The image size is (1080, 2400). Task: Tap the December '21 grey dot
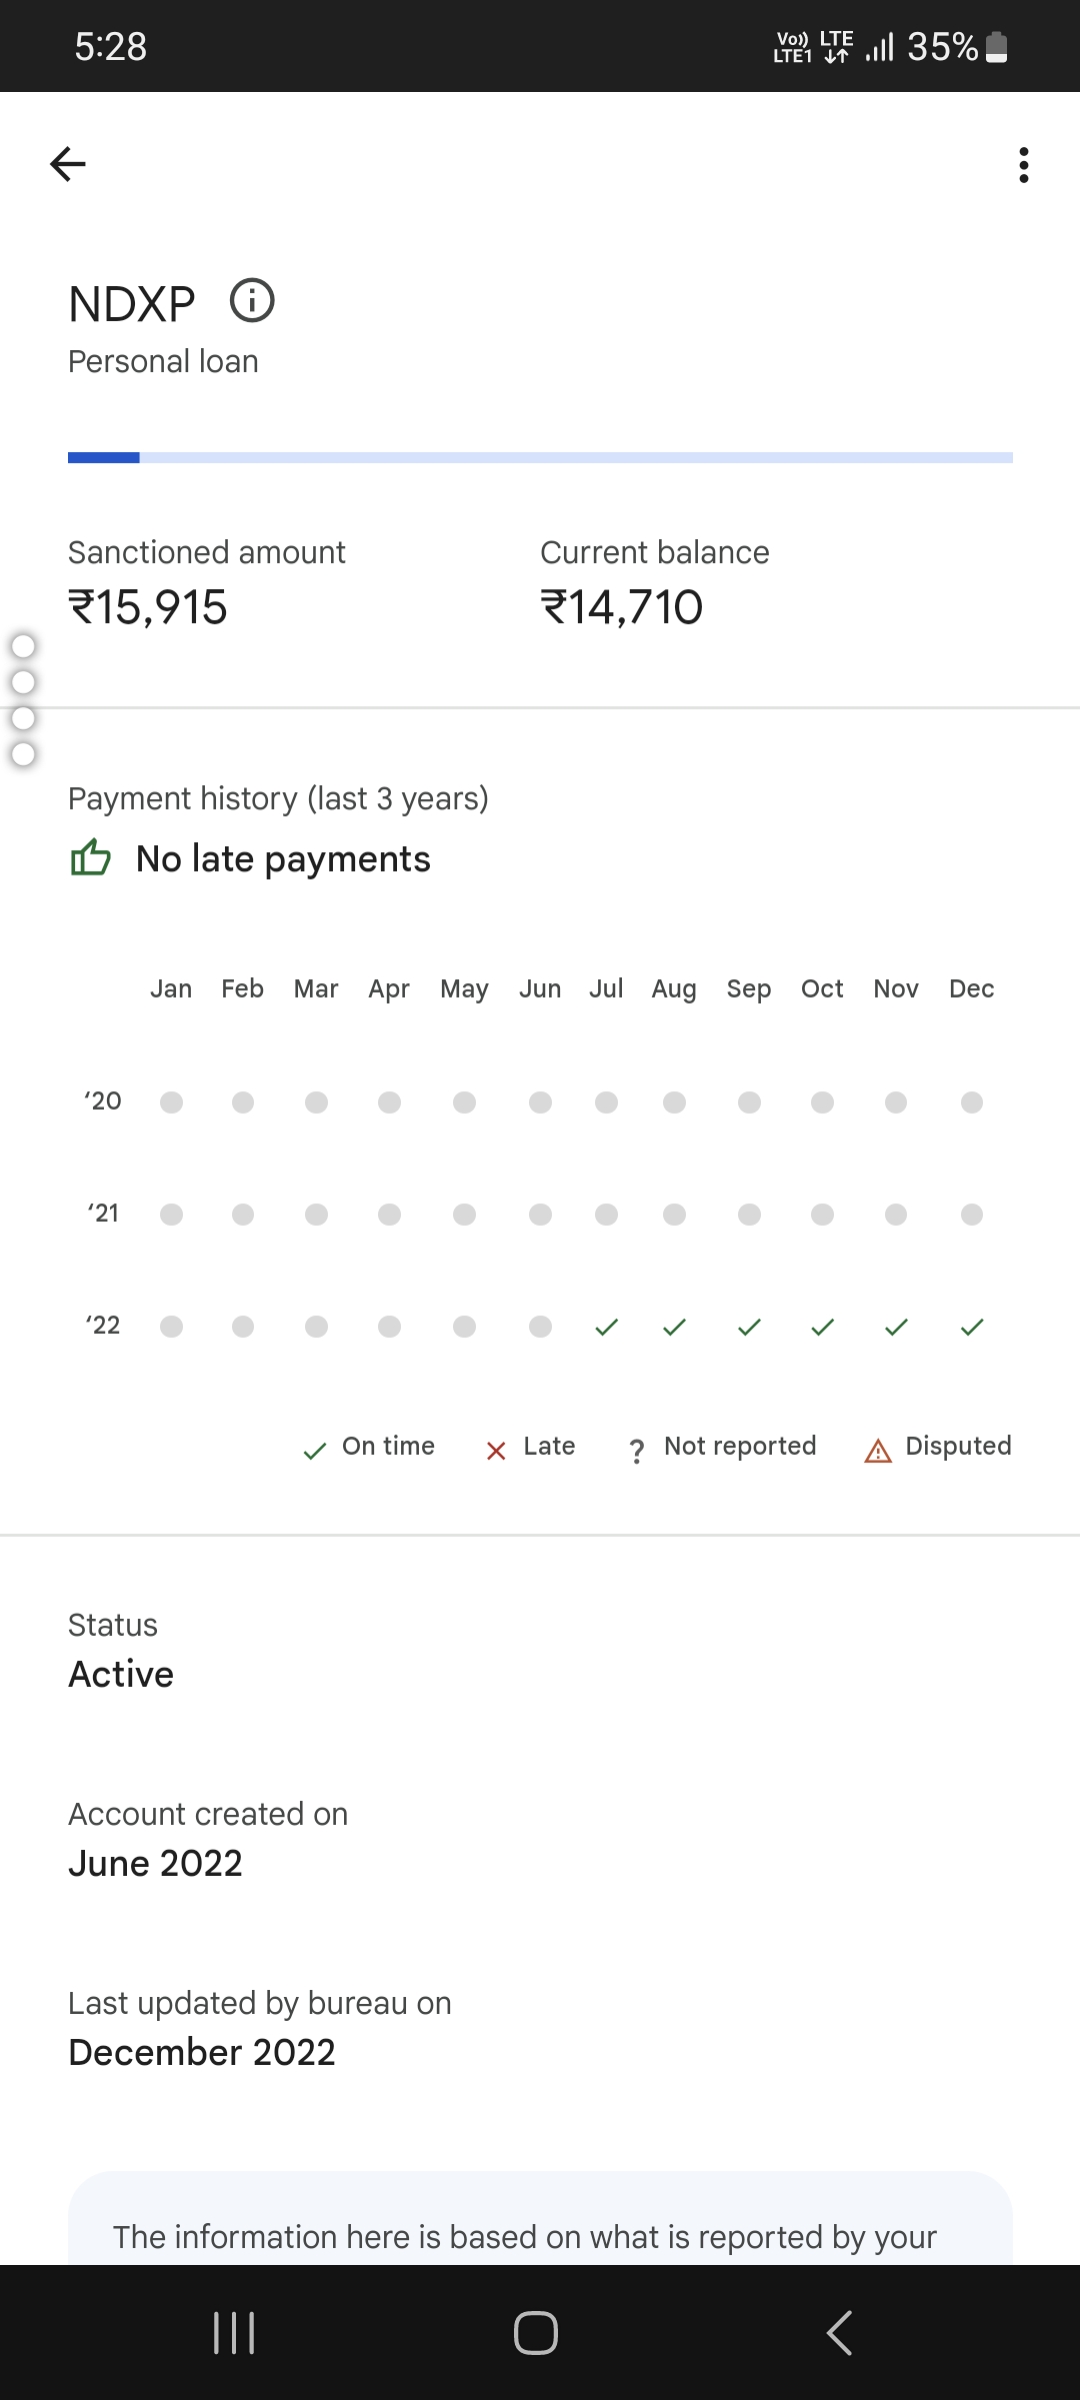(x=972, y=1214)
